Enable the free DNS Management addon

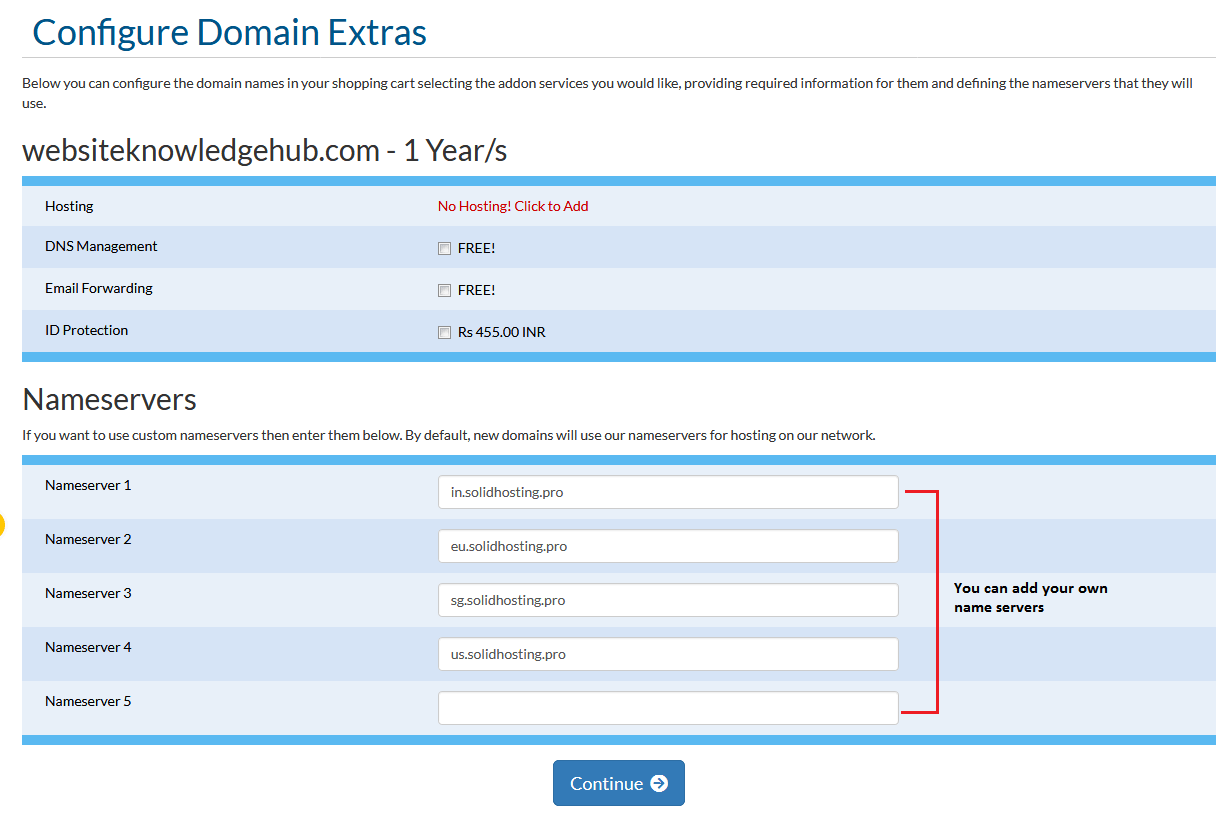click(x=444, y=248)
